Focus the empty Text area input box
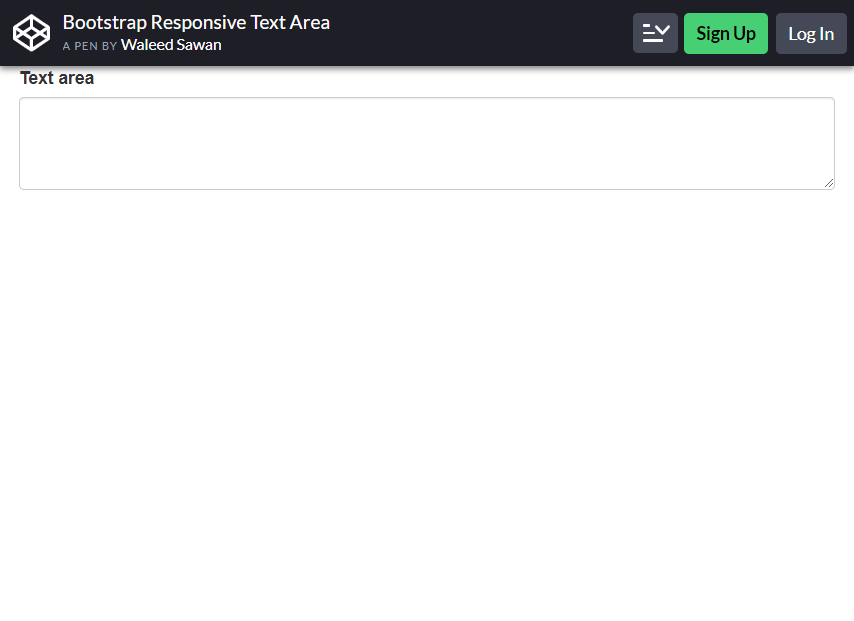 [x=427, y=144]
